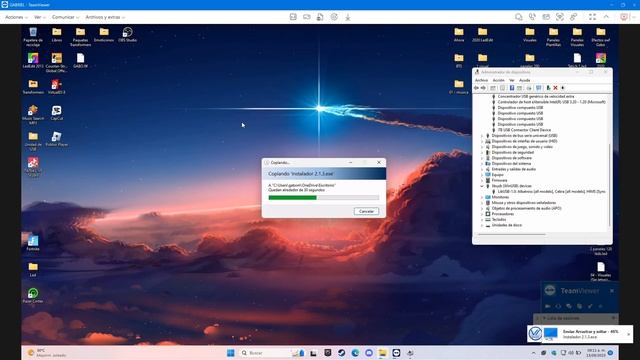
Task: Show hidden tray icons chevron
Action: [x=533, y=353]
